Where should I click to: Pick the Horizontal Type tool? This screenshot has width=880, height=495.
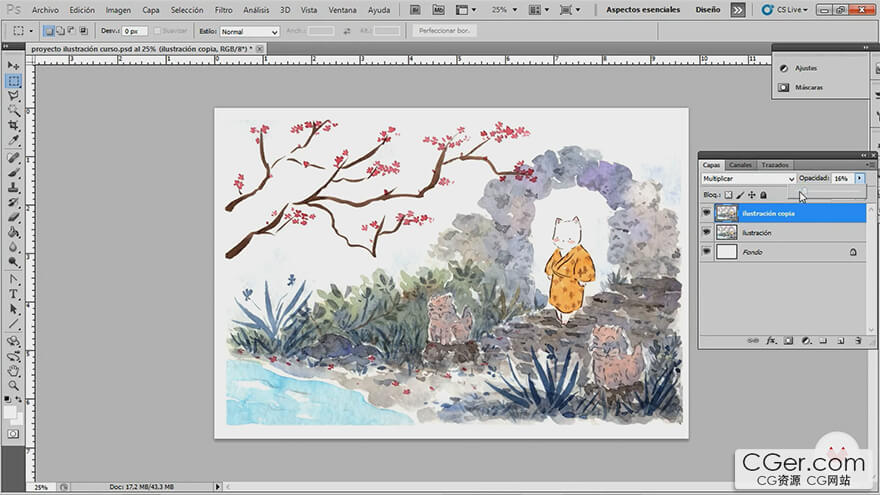click(14, 294)
